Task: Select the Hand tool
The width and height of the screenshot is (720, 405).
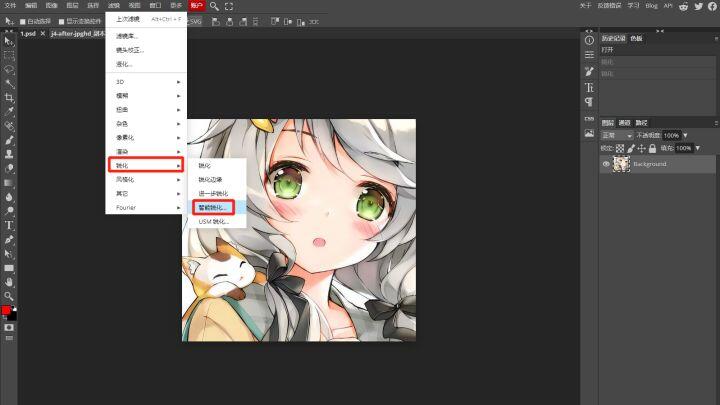Action: pyautogui.click(x=9, y=281)
